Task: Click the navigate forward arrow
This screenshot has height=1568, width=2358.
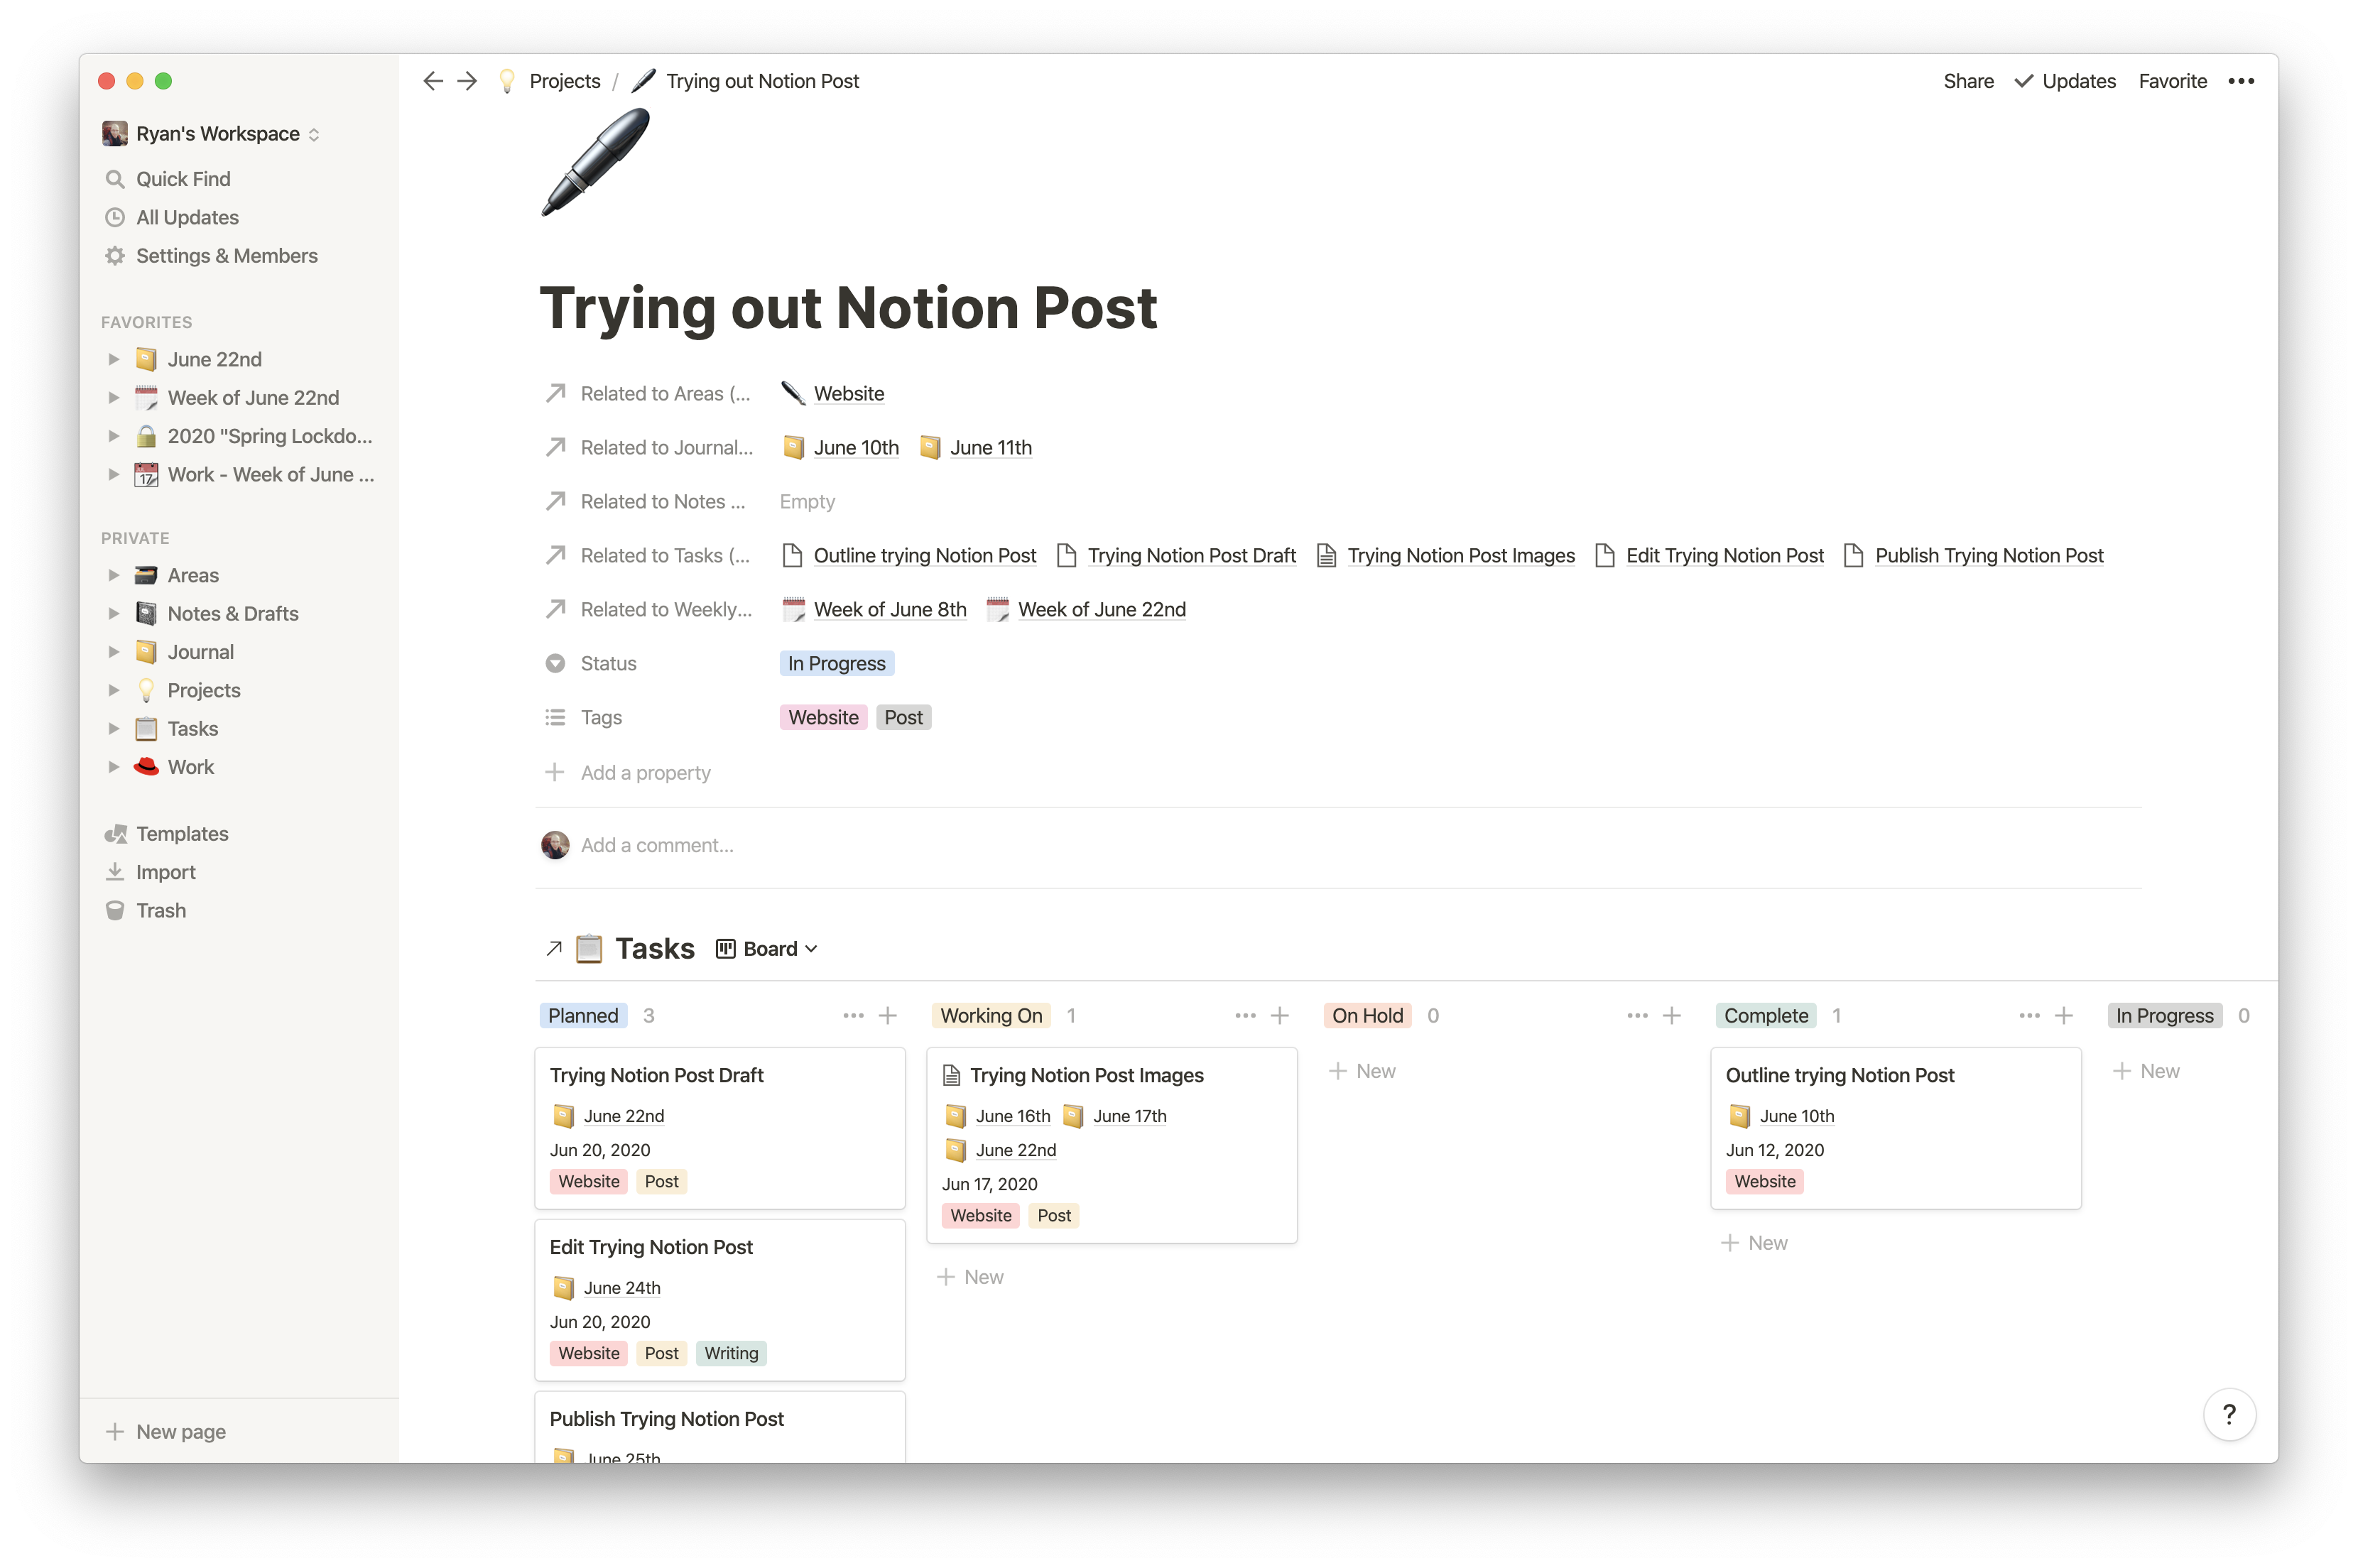Action: tap(467, 81)
